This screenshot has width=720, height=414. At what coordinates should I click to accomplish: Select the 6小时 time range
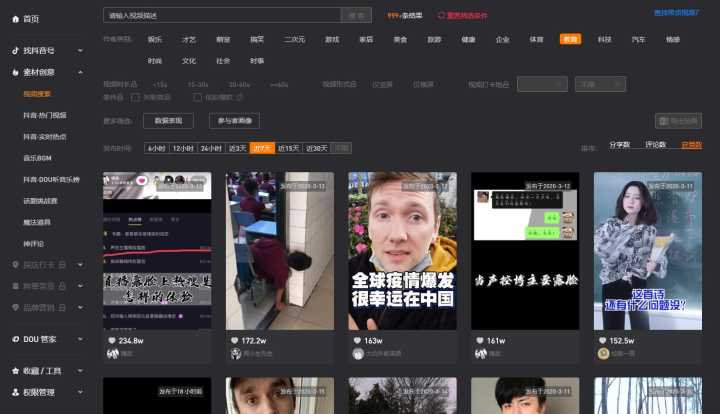[157, 148]
